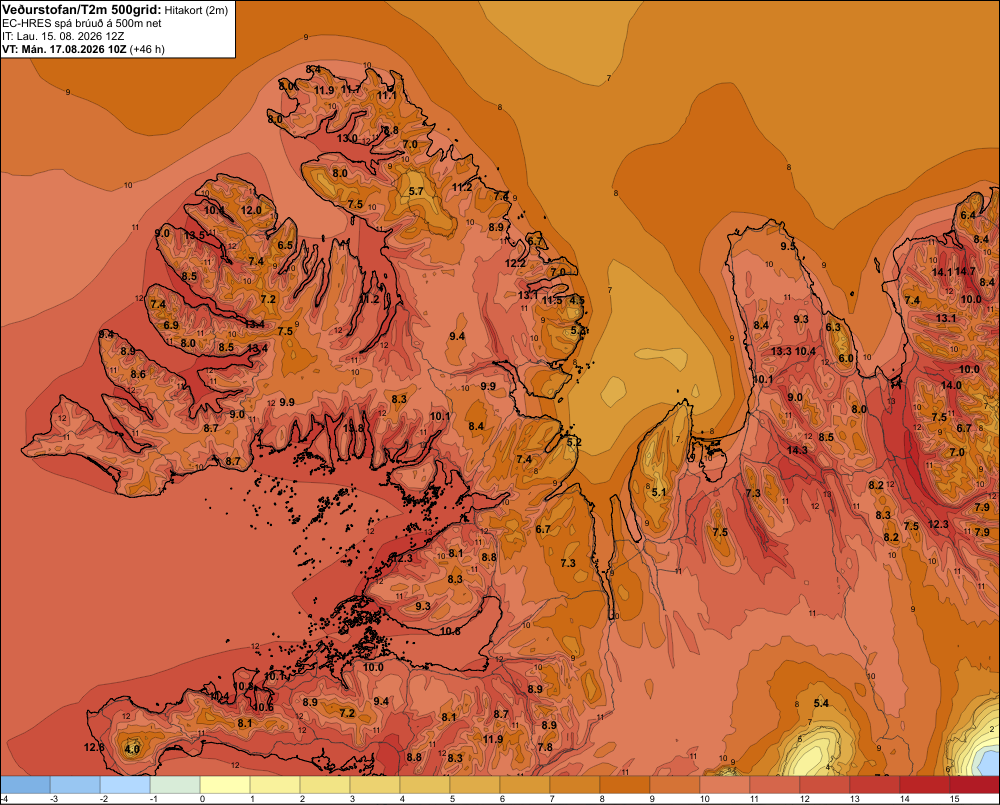The width and height of the screenshot is (1000, 805).
Task: Click the '-4' label on the legend scale
Action: point(4,799)
